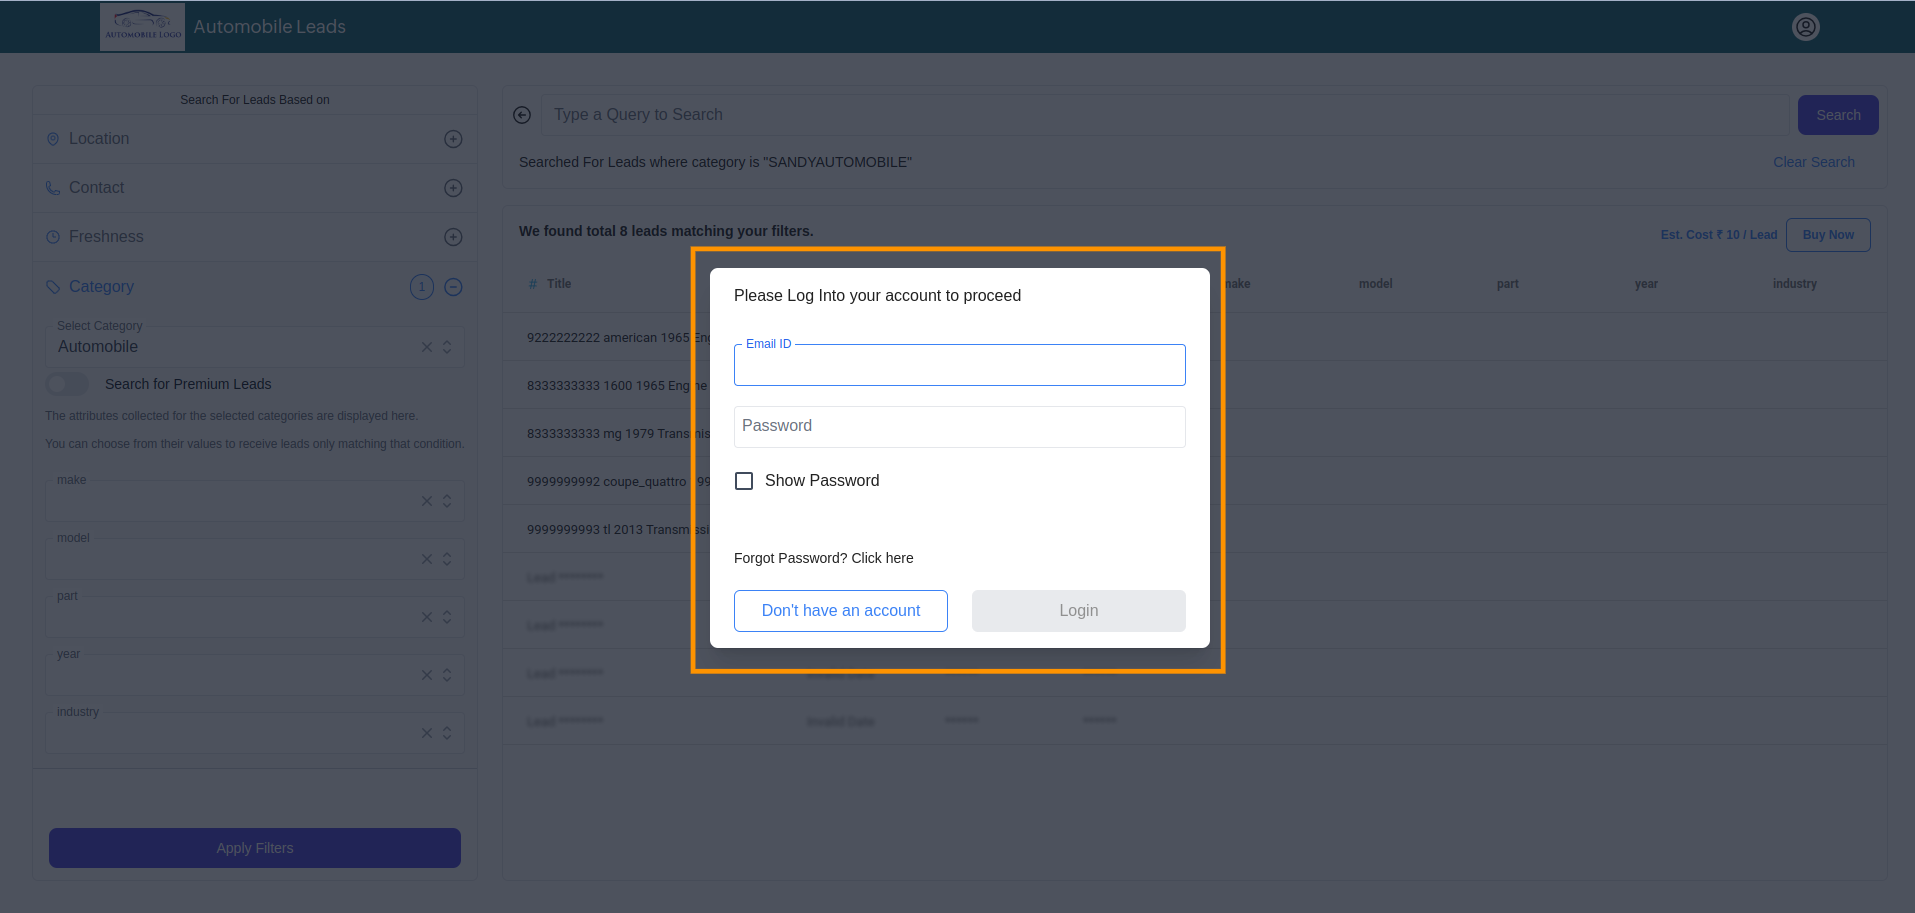Click the Apply Filters button
Screen dimensions: 1915x913
255,848
